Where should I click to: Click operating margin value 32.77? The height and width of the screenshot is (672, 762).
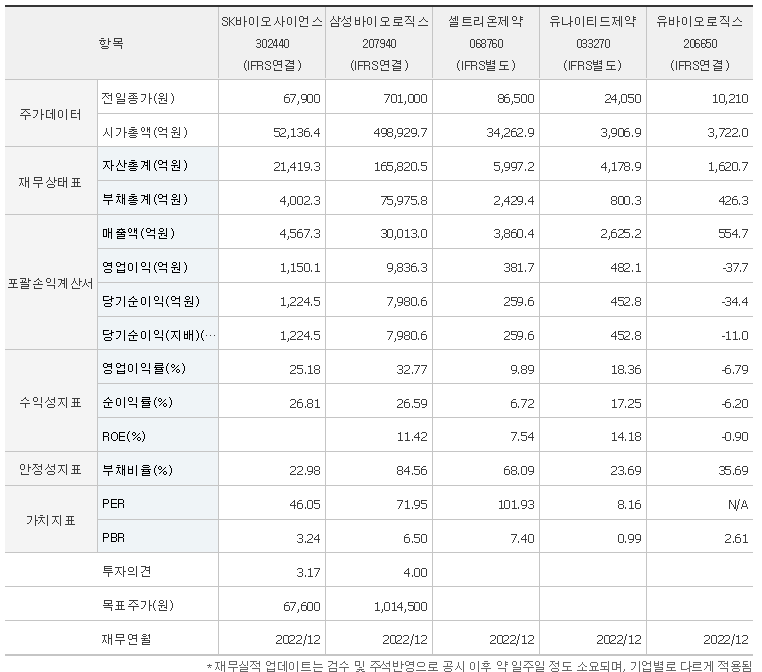pyautogui.click(x=412, y=370)
